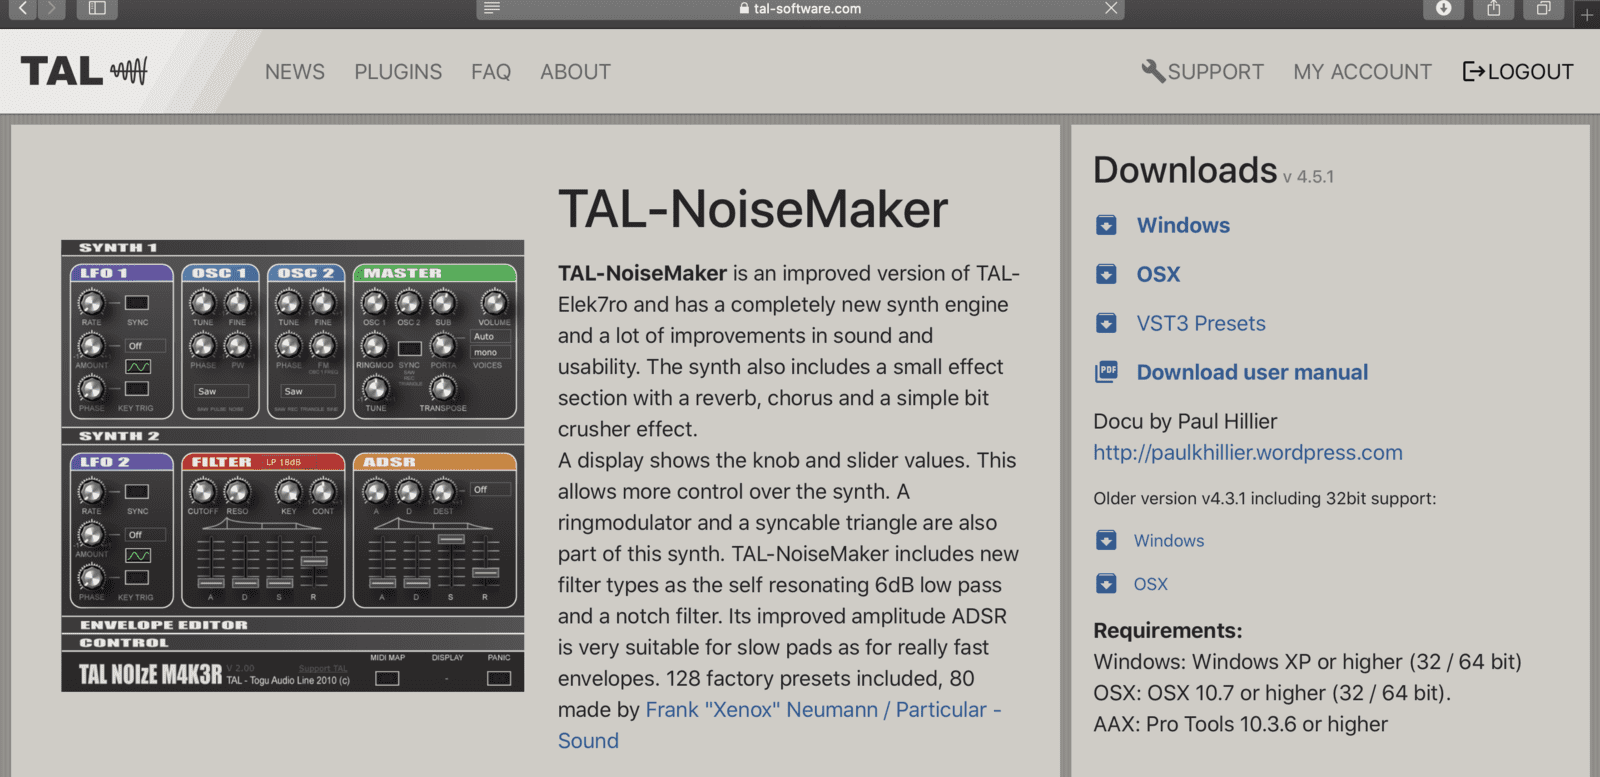The image size is (1600, 777).
Task: Click the Downloads heading
Action: coord(1185,170)
